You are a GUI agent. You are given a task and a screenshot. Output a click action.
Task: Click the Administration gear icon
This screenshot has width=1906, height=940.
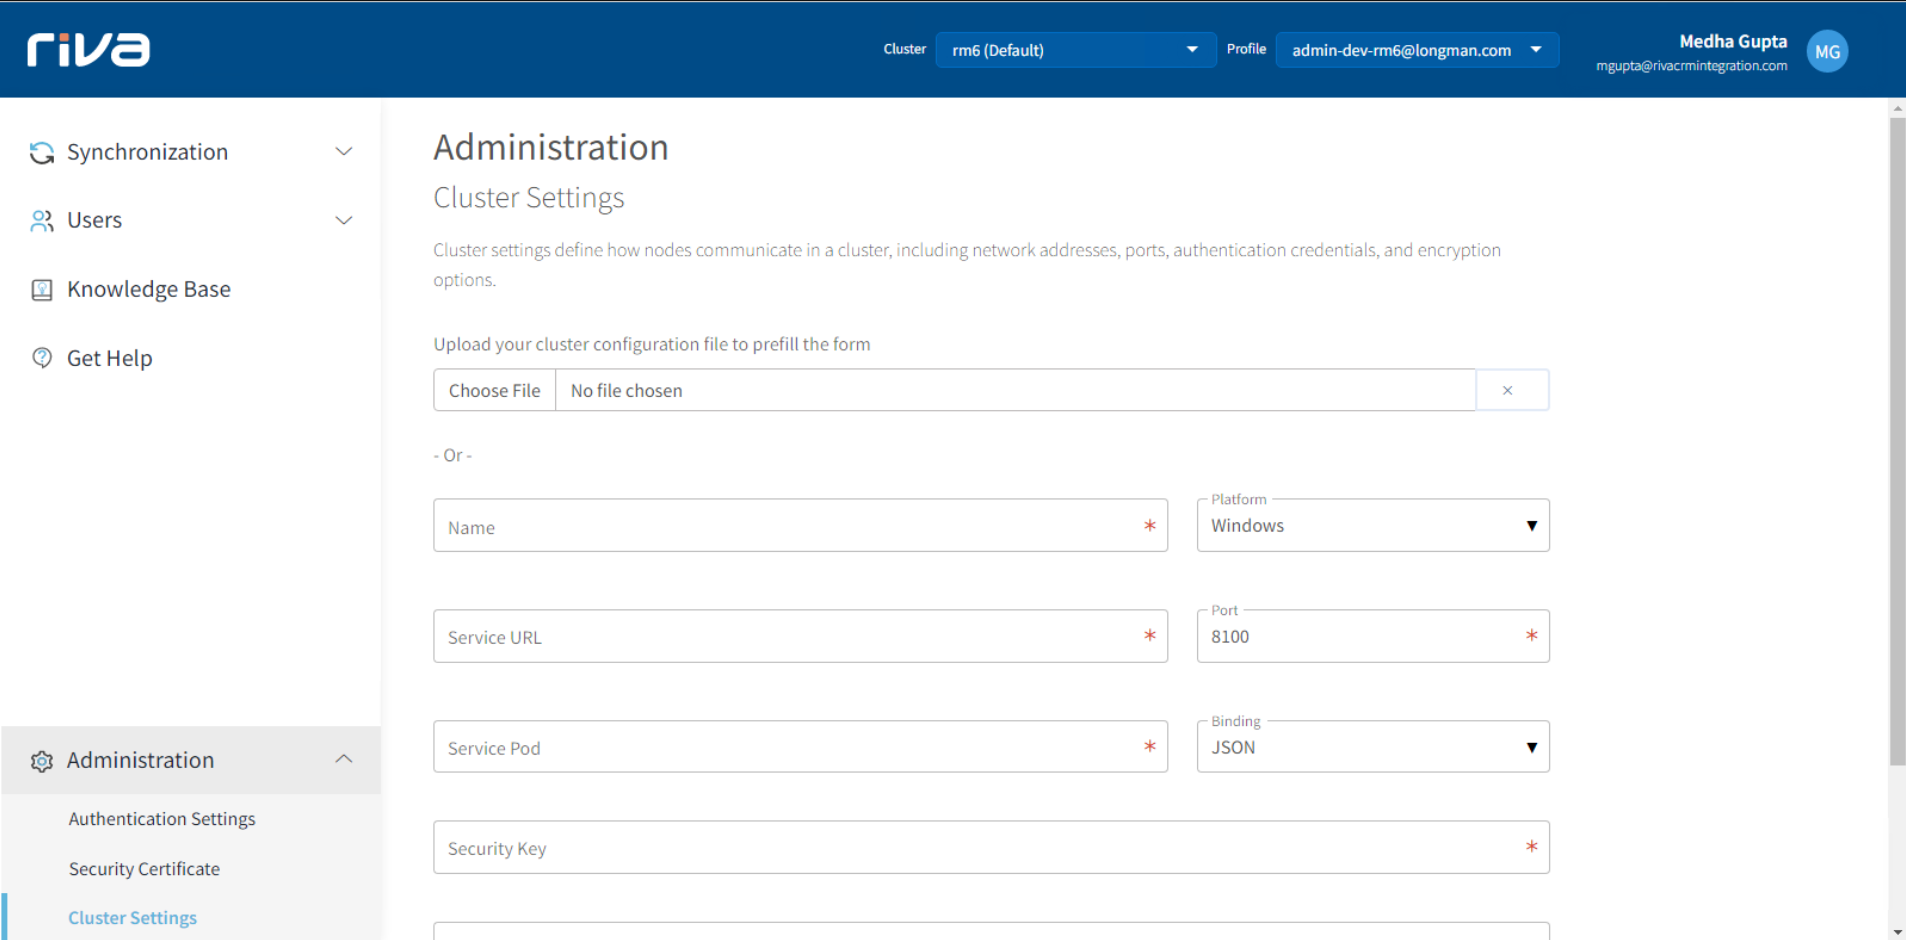tap(41, 760)
